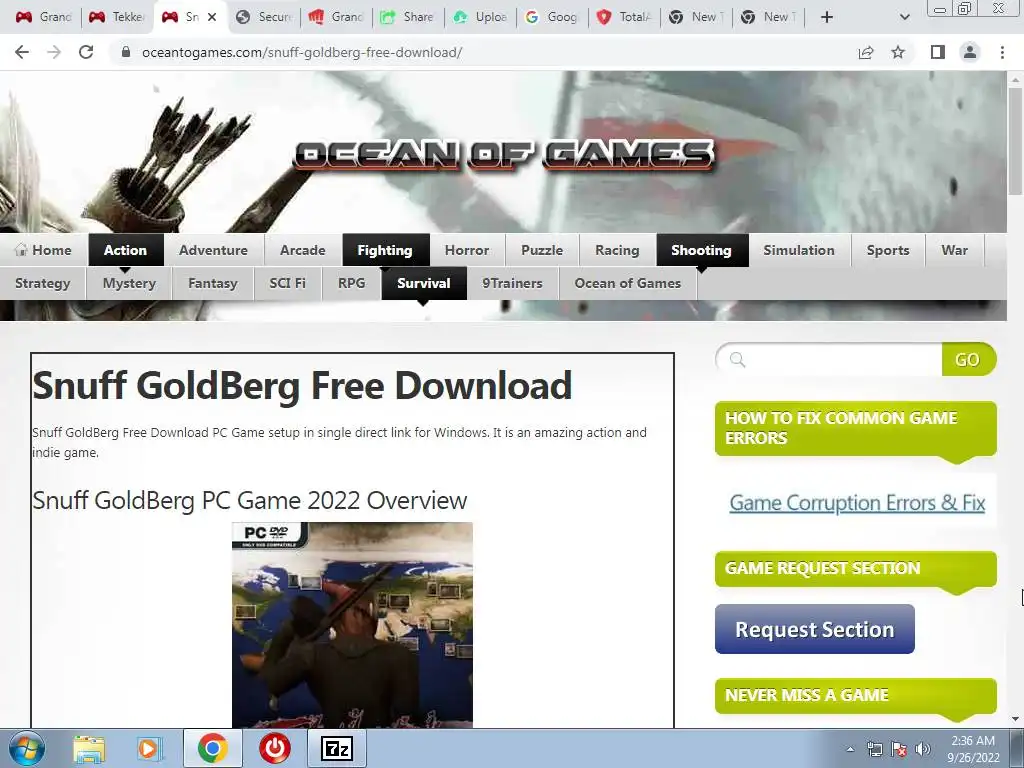Open the SCI Fi category
Image resolution: width=1024 pixels, height=768 pixels.
[x=287, y=283]
